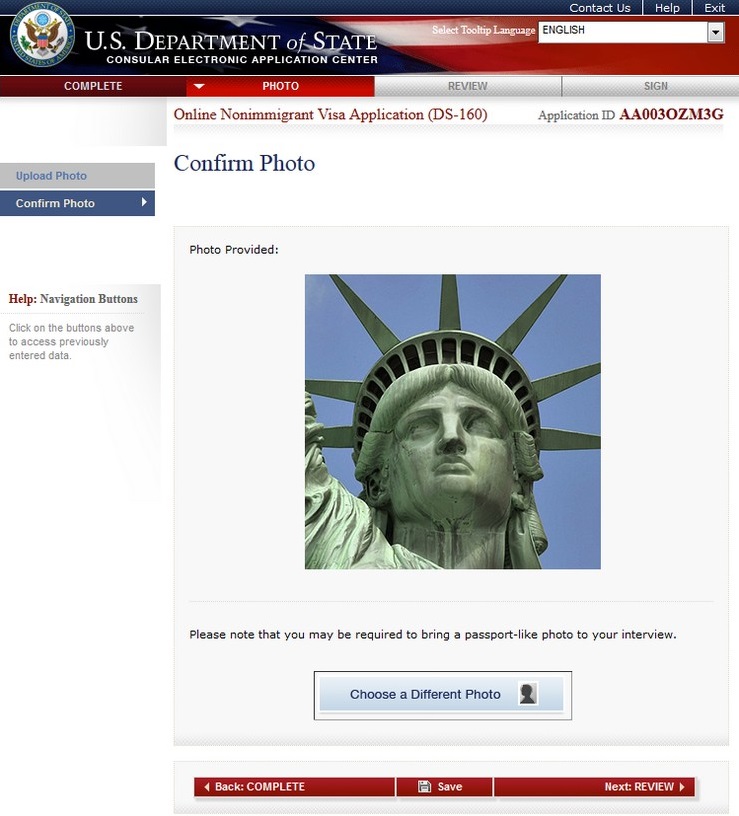Image resolution: width=739 pixels, height=816 pixels.
Task: Click the right arrow on Next: REVIEW
Action: [682, 786]
